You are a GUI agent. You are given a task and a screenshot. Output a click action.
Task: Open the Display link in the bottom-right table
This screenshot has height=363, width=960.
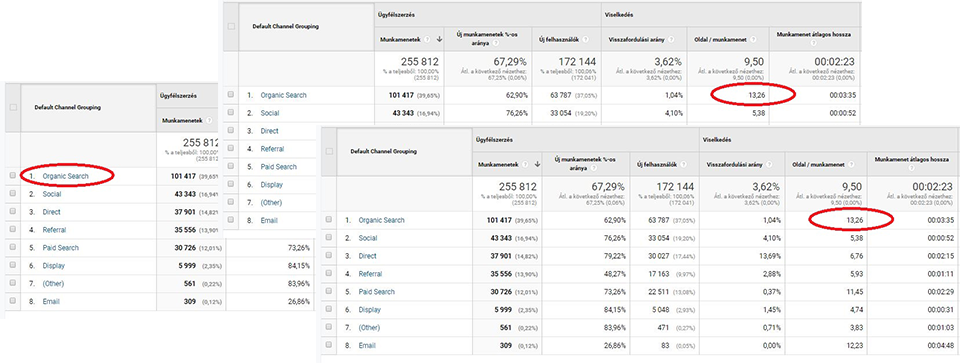[x=369, y=310]
